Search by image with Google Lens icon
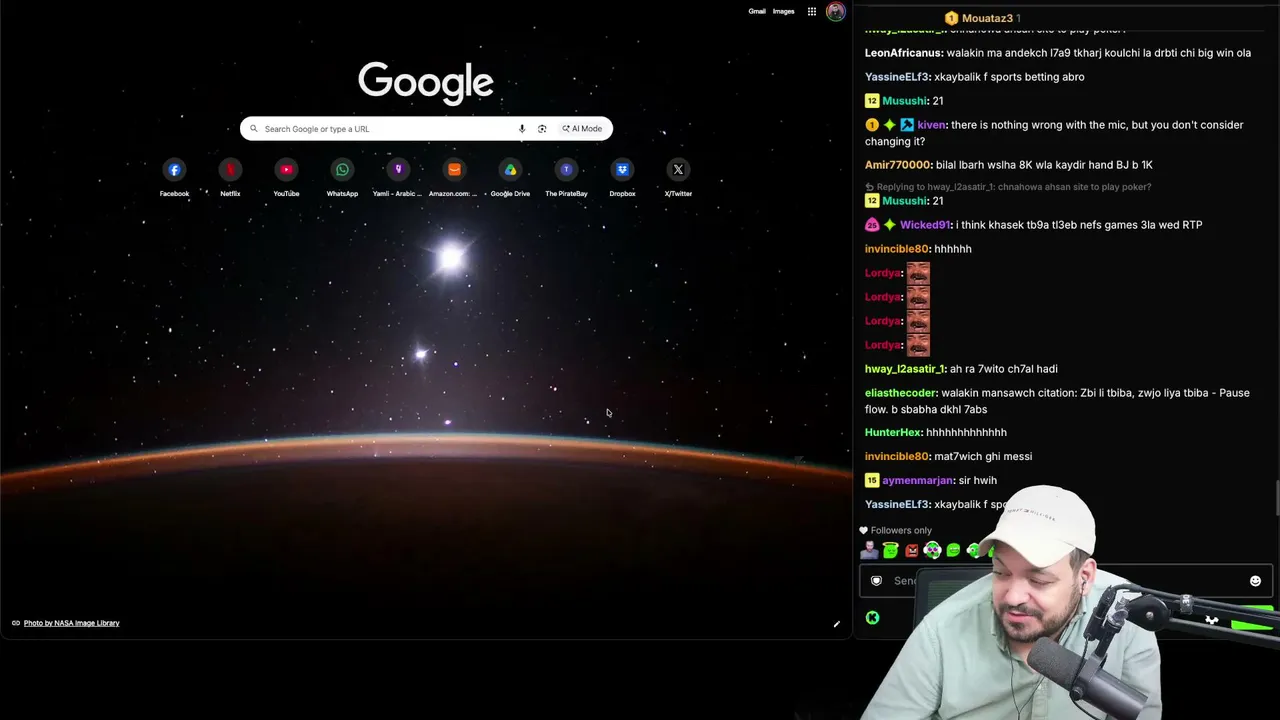Image resolution: width=1280 pixels, height=720 pixels. [542, 129]
